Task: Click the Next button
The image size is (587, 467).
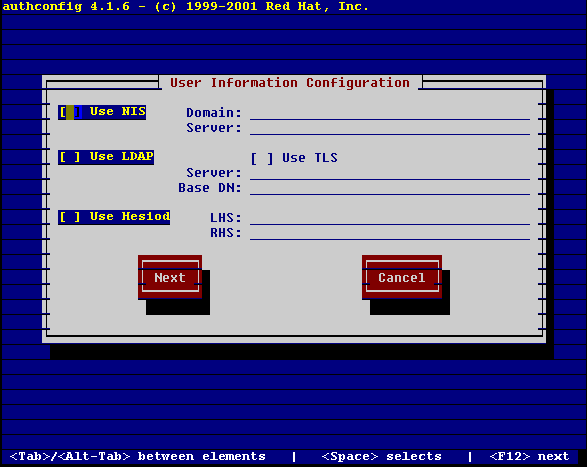Action: click(170, 277)
